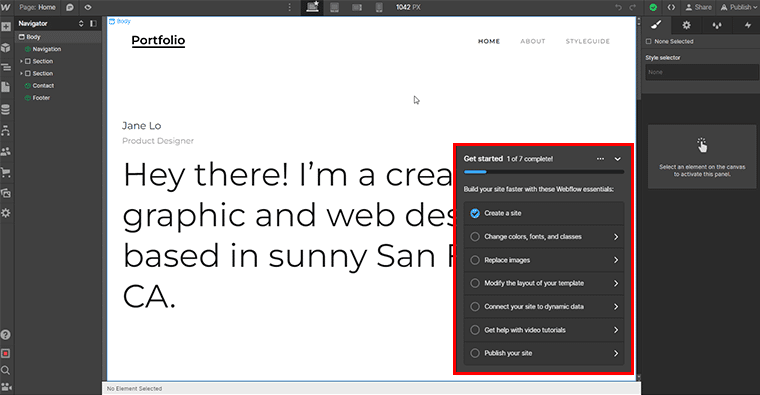Switch to the mobile portrait breakpoint
760x395 pixels.
pyautogui.click(x=379, y=7)
